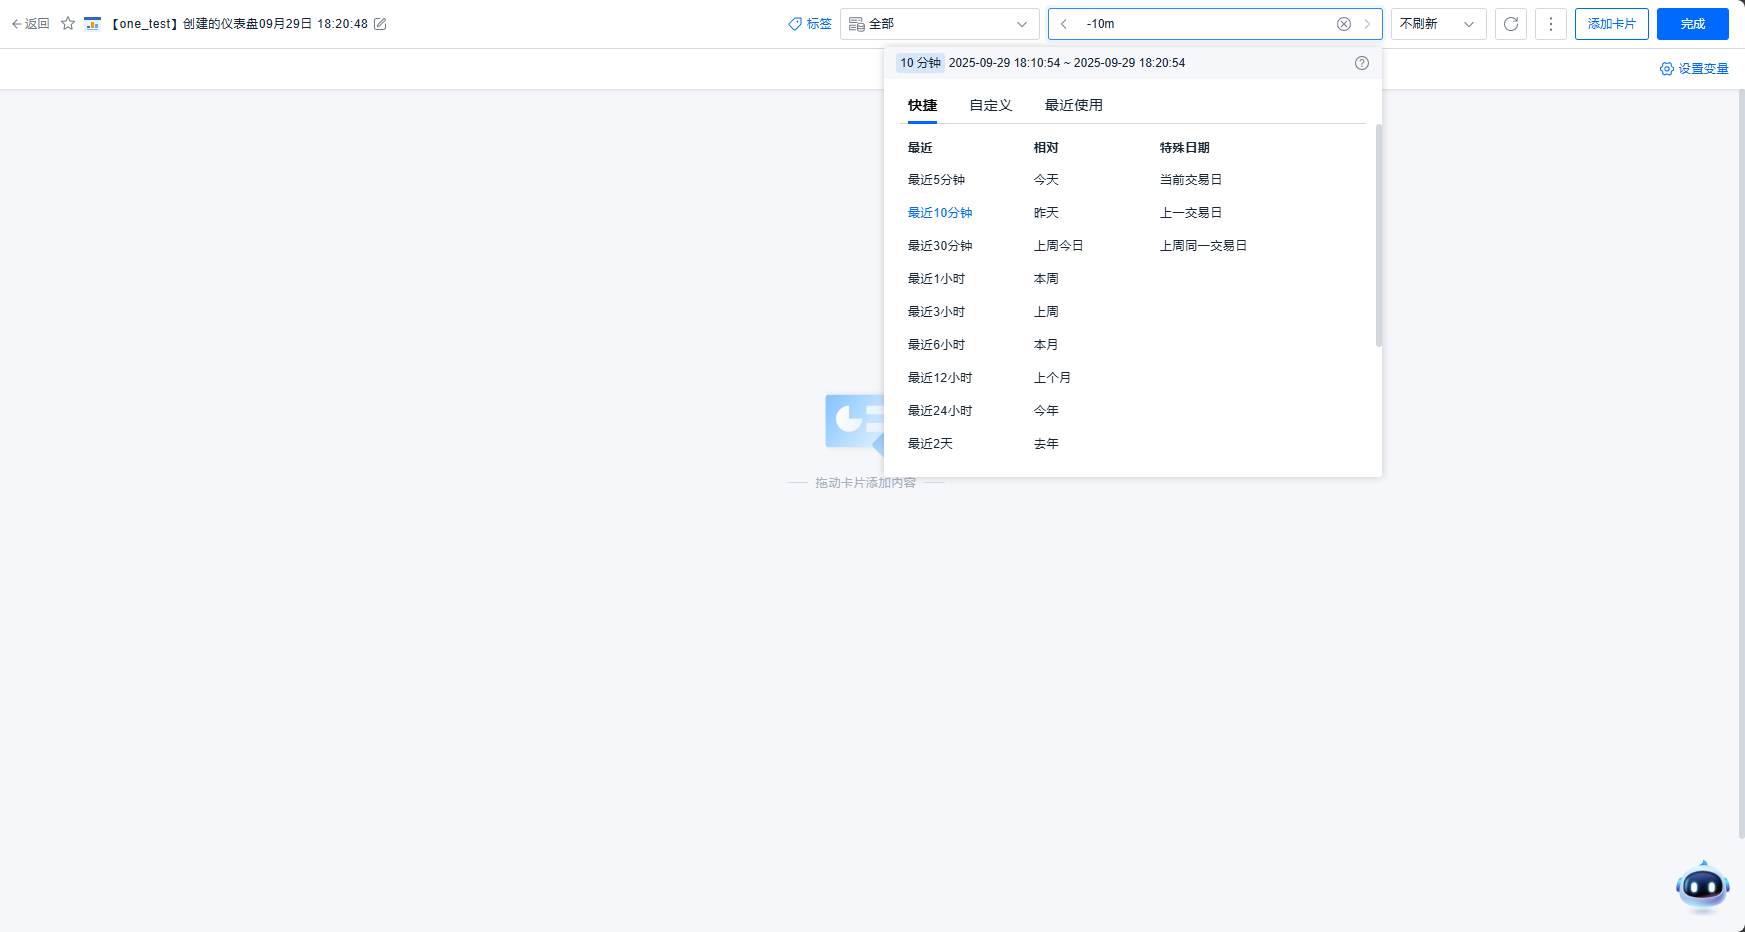Click the favorite star icon
1745x932 pixels.
(68, 24)
